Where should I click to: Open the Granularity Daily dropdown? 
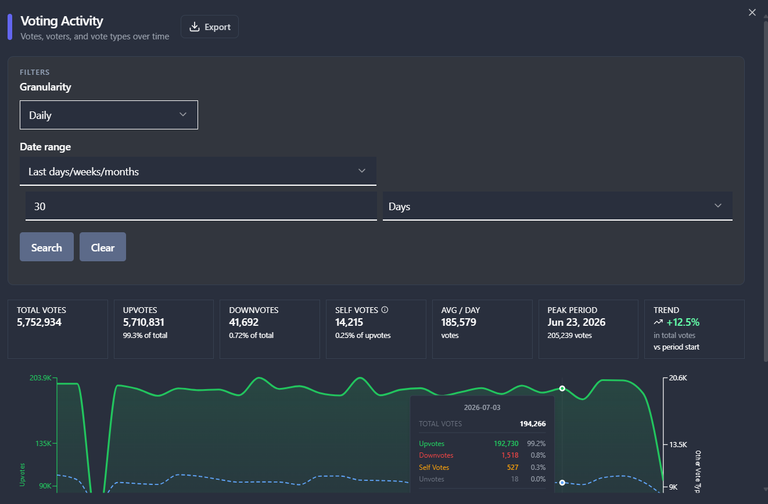[109, 115]
